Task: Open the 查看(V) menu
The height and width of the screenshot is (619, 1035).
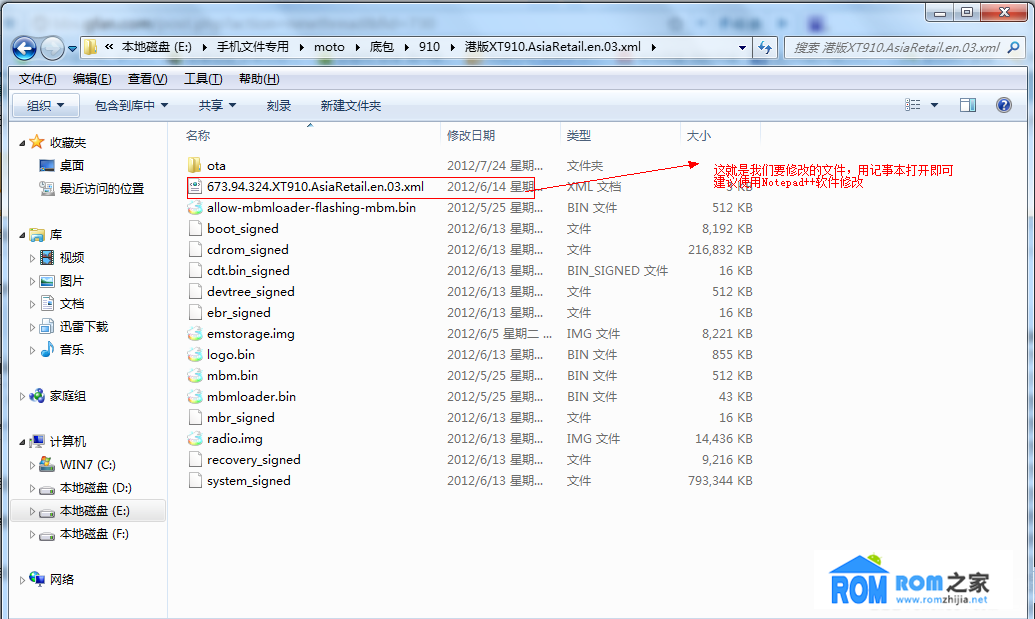Action: tap(147, 79)
